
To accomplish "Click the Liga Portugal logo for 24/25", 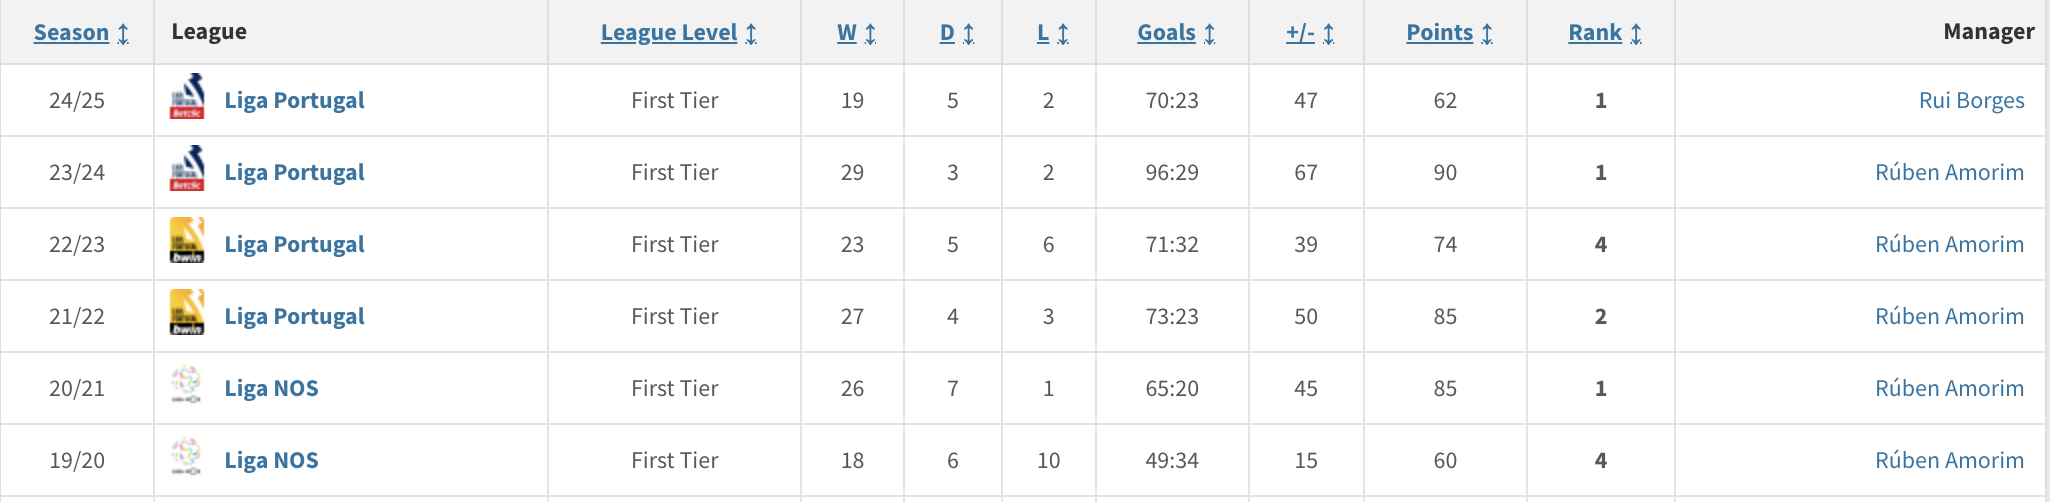I will 187,97.
